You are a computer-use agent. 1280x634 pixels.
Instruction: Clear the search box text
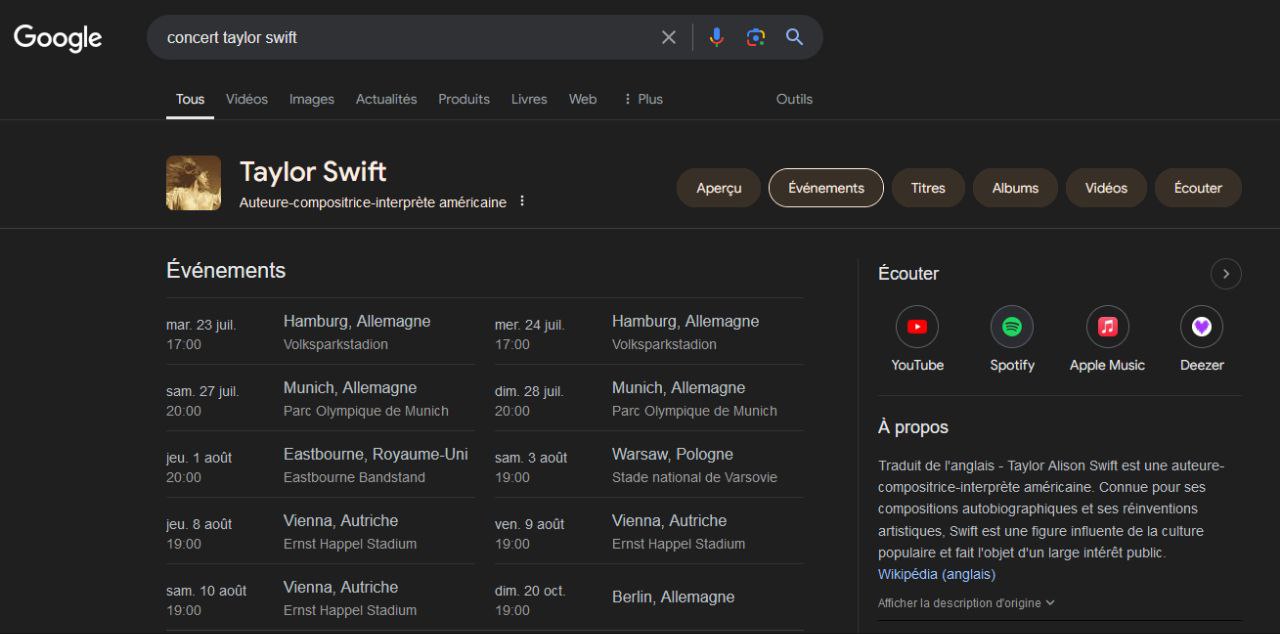pyautogui.click(x=668, y=37)
